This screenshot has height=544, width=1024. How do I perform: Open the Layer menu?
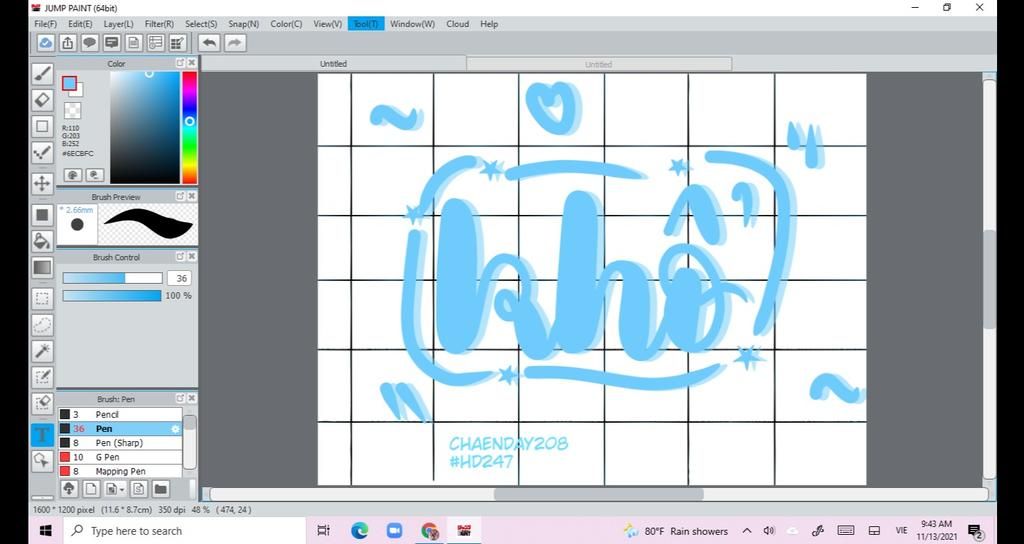coord(118,24)
